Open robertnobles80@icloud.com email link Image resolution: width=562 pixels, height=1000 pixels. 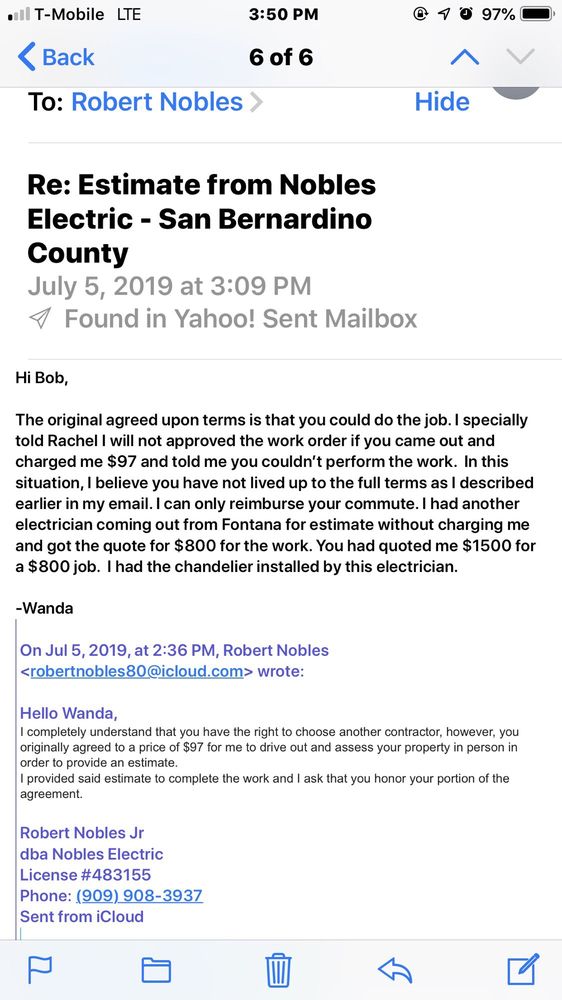[137, 672]
